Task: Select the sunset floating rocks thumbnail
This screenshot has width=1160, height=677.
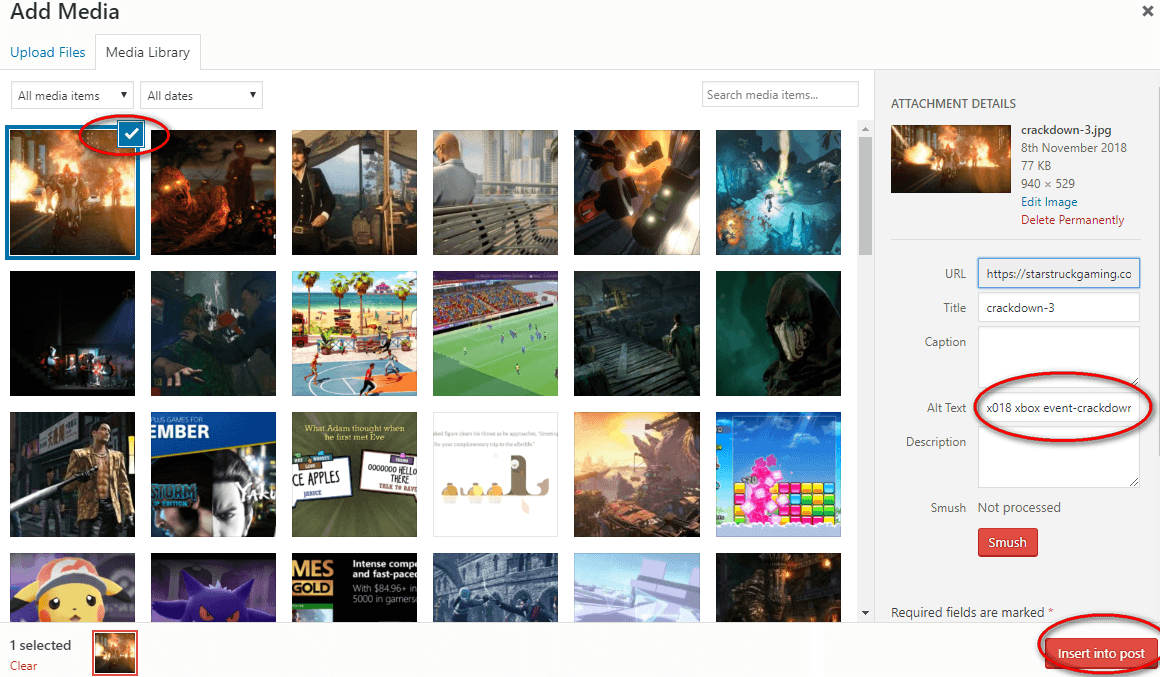Action: pyautogui.click(x=637, y=474)
